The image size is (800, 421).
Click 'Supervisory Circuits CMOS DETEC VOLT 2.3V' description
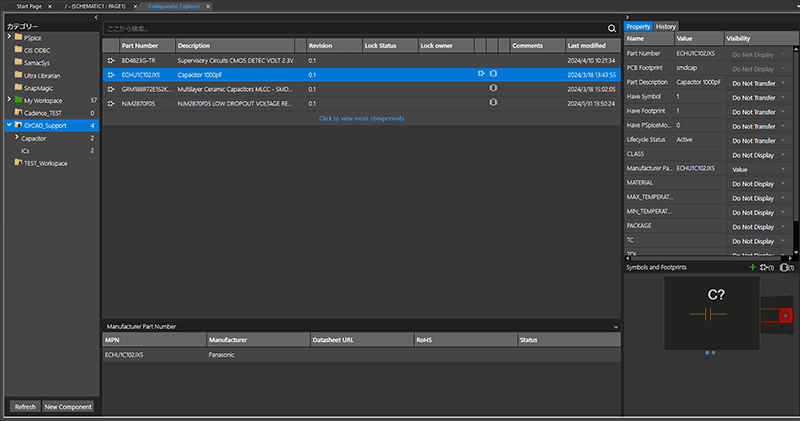coord(235,60)
